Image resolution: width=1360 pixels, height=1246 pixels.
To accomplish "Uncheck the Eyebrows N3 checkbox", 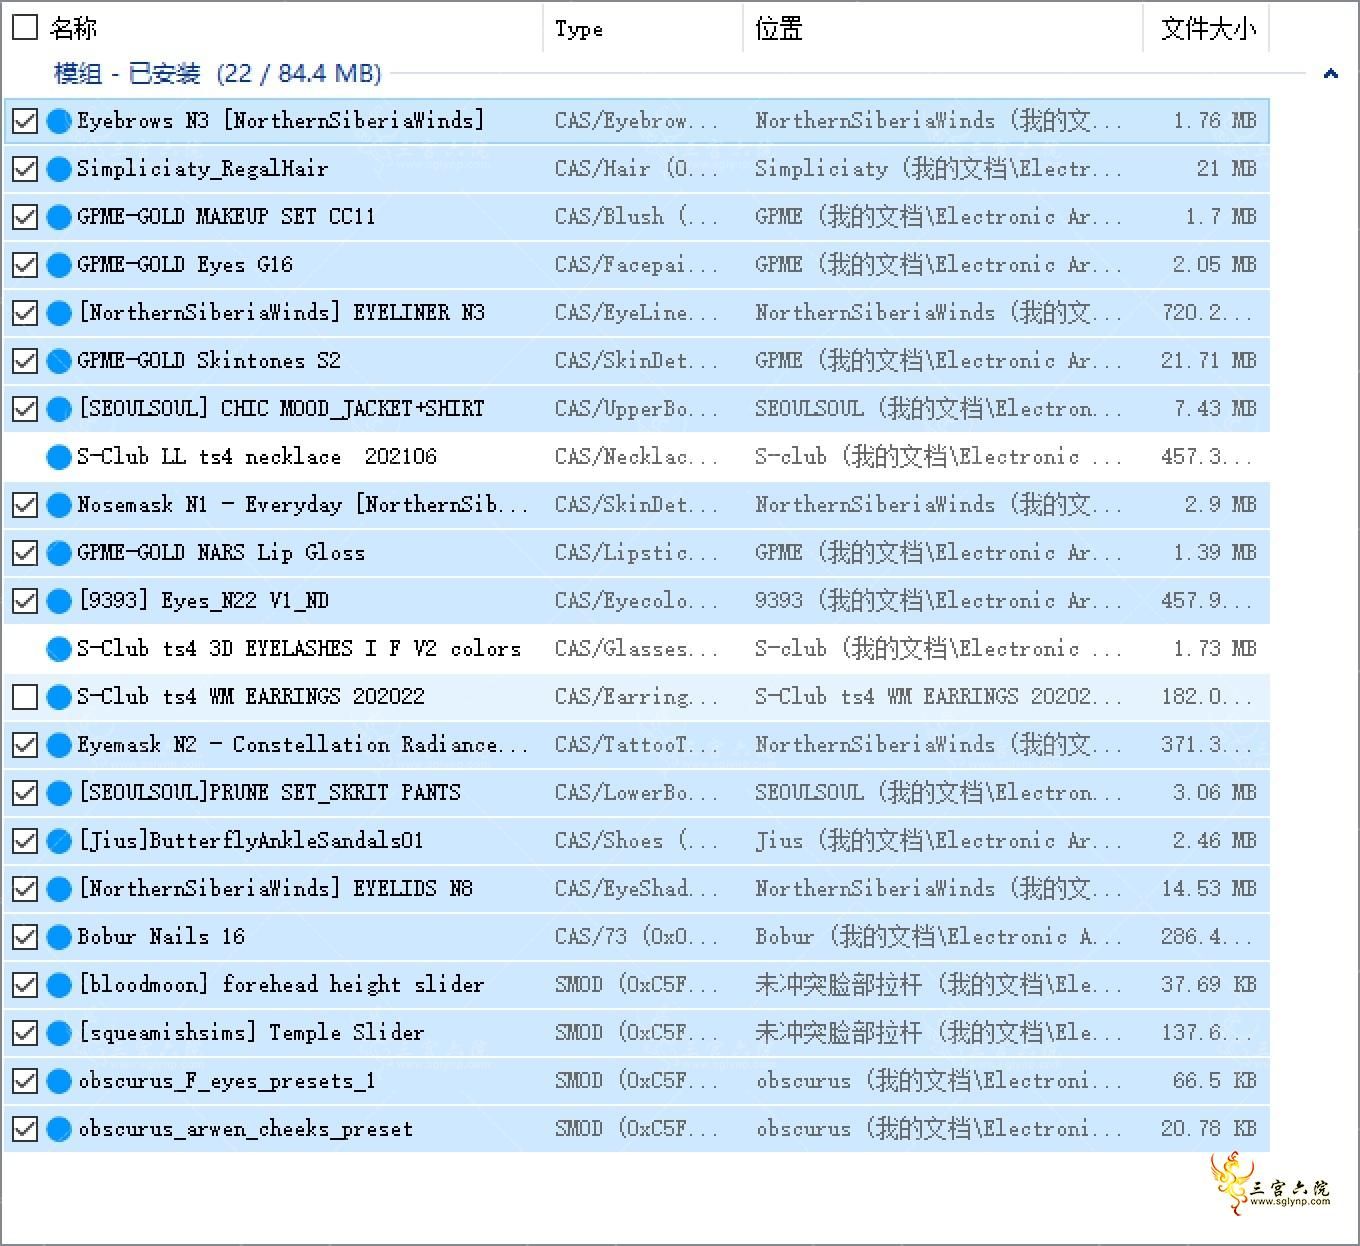I will click(x=24, y=122).
